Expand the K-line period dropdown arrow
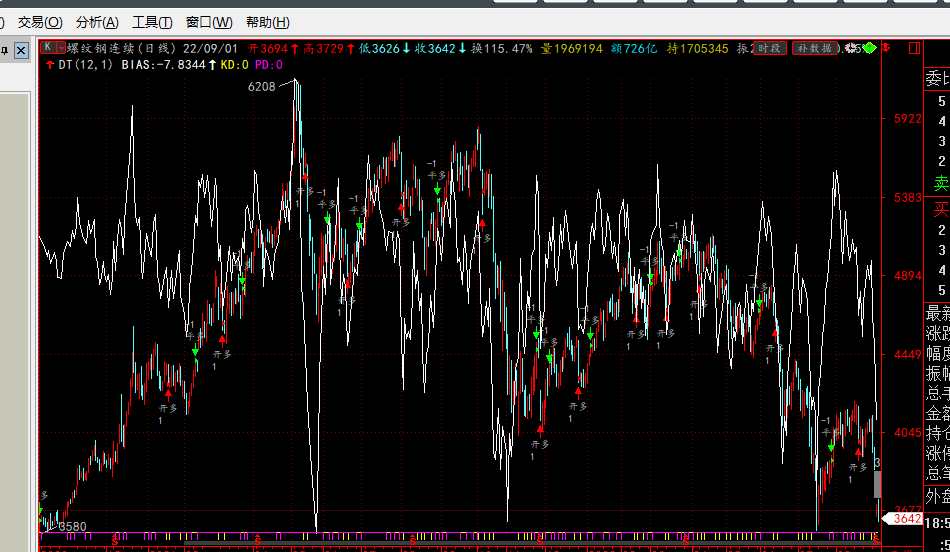The height and width of the screenshot is (552, 950). [x=61, y=47]
